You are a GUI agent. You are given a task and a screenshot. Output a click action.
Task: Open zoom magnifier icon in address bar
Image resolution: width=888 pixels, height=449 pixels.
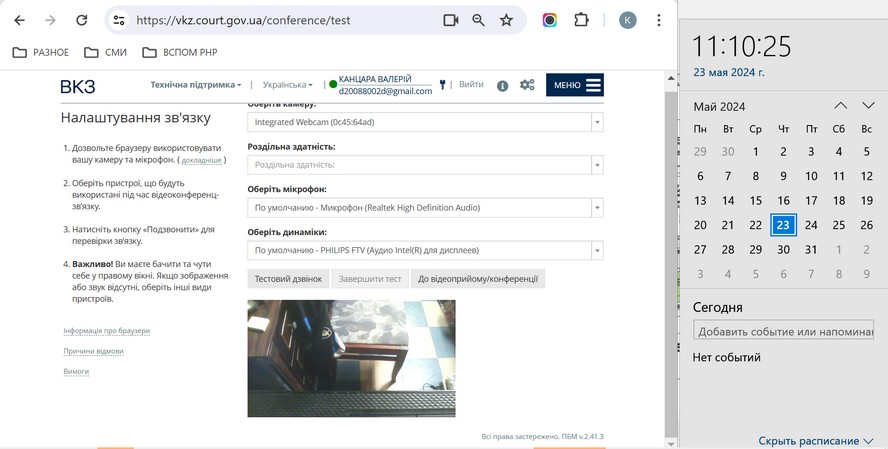pyautogui.click(x=479, y=20)
